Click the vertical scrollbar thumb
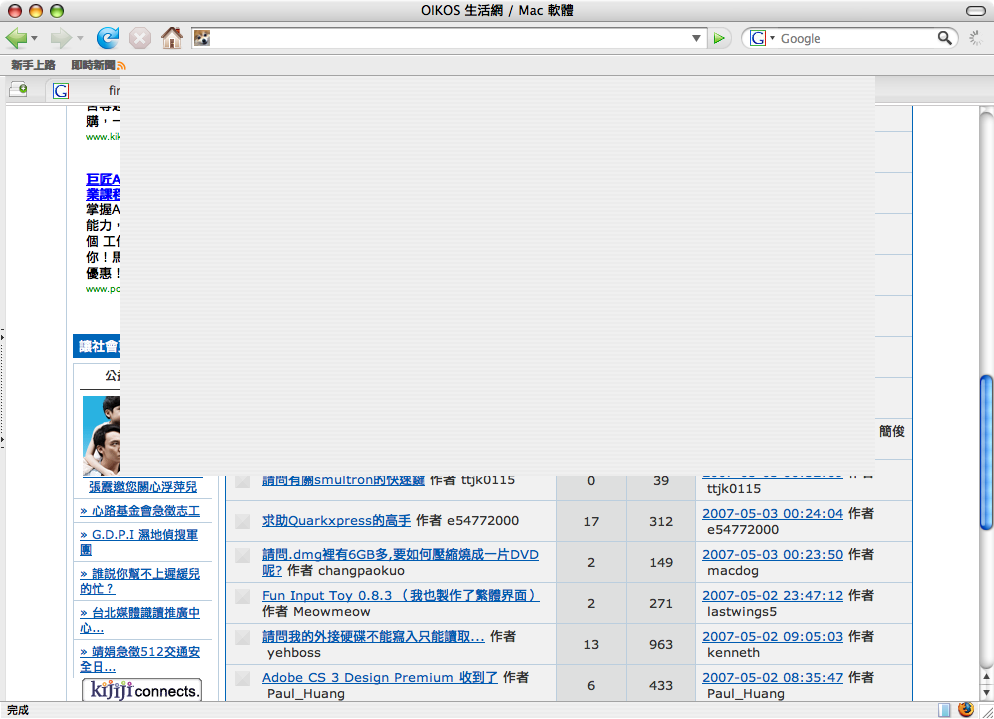 point(986,420)
